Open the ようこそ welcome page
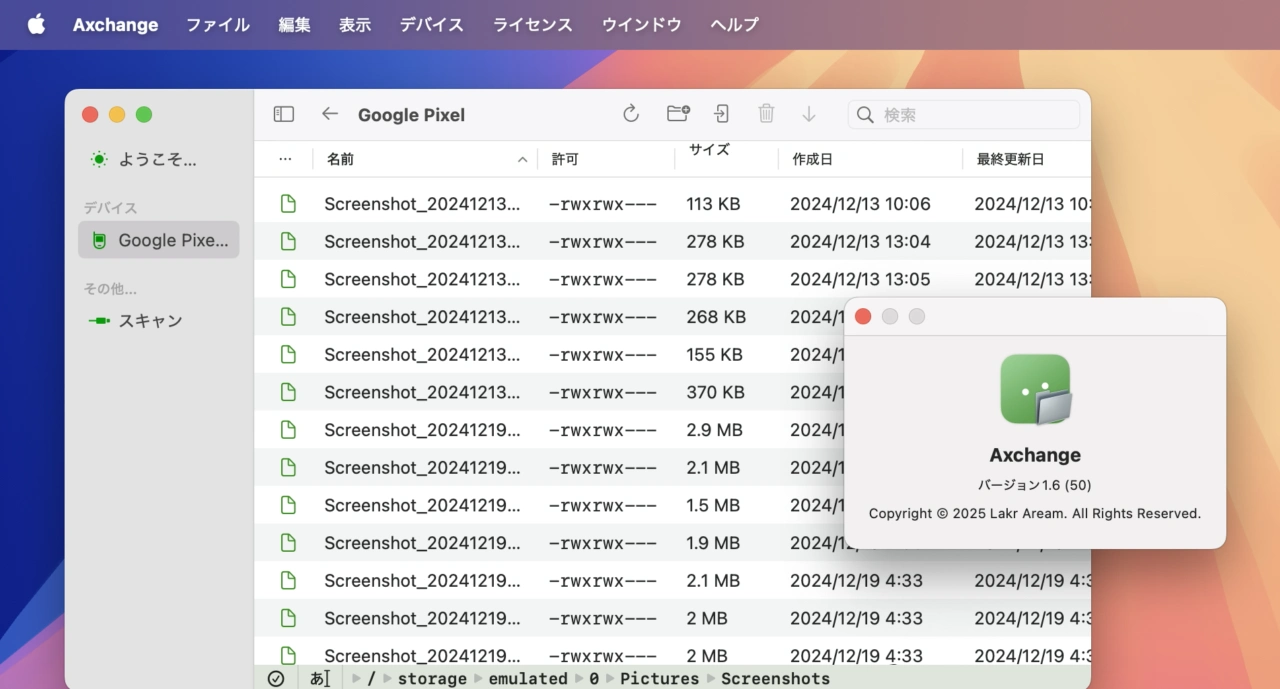The height and width of the screenshot is (689, 1280). (x=157, y=159)
